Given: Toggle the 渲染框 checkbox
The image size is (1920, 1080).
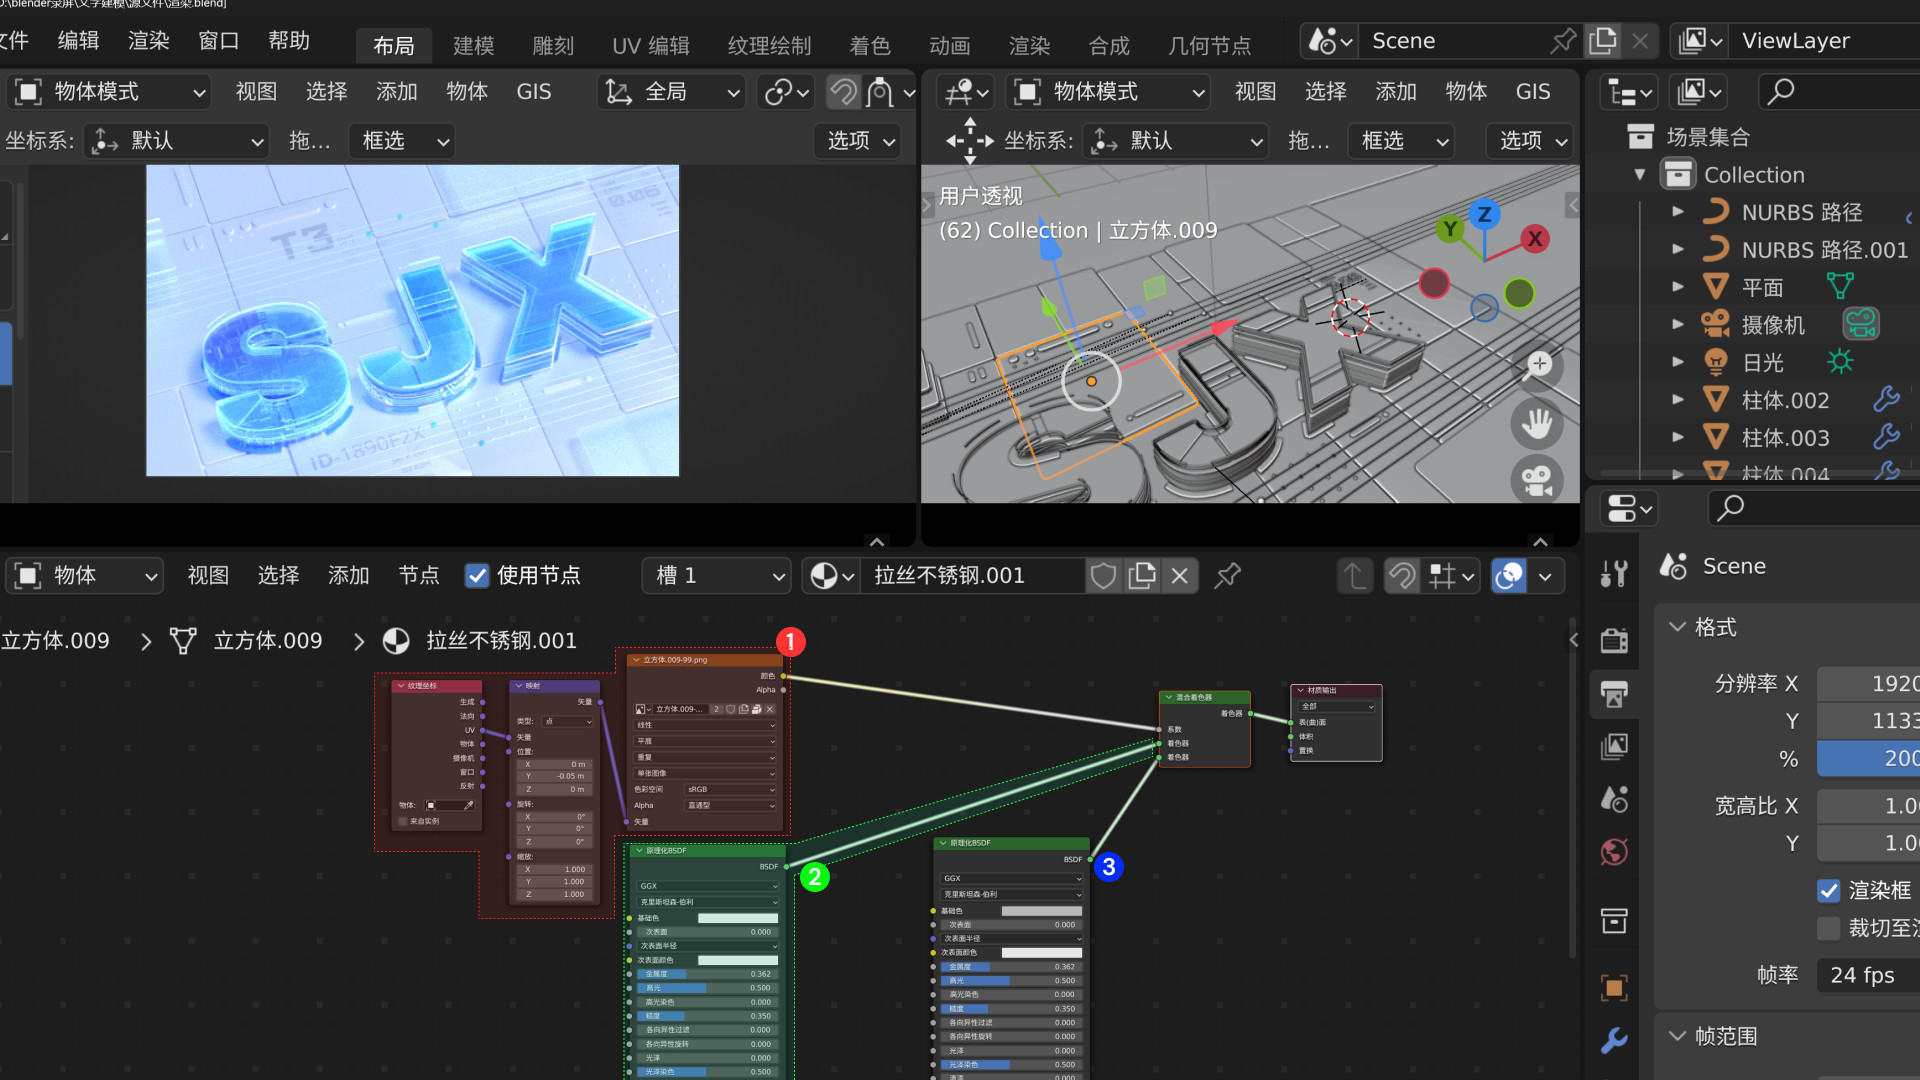Looking at the screenshot, I should click(x=1830, y=891).
